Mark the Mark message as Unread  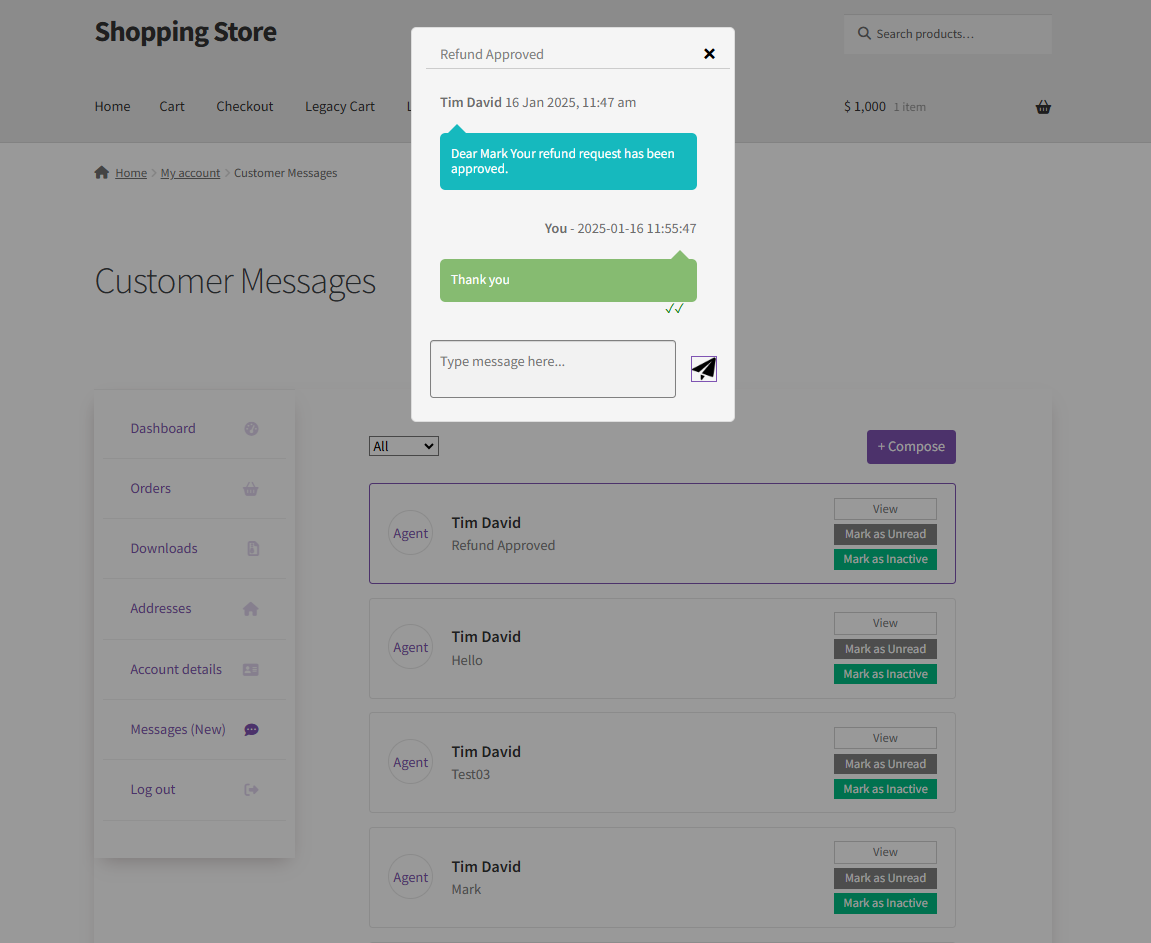[x=885, y=878]
